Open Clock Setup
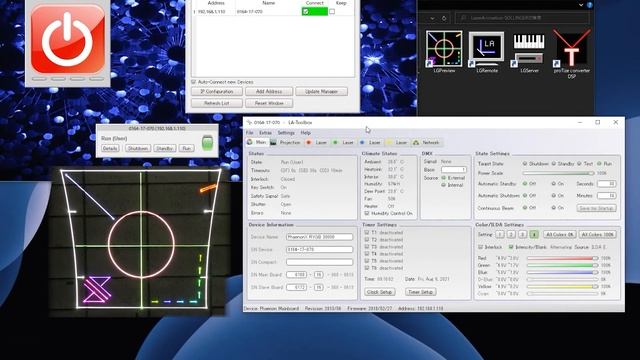 click(x=380, y=292)
